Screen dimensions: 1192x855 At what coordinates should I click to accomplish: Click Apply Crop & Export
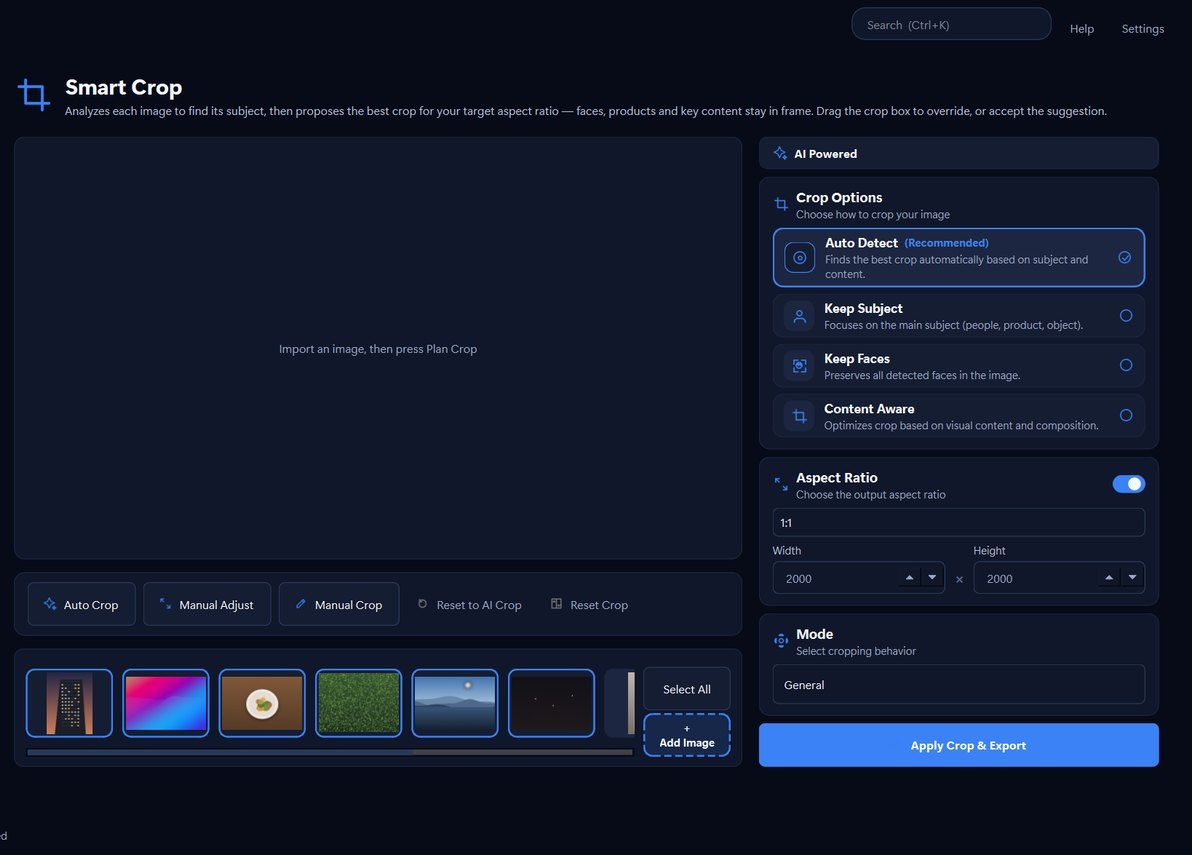click(959, 745)
